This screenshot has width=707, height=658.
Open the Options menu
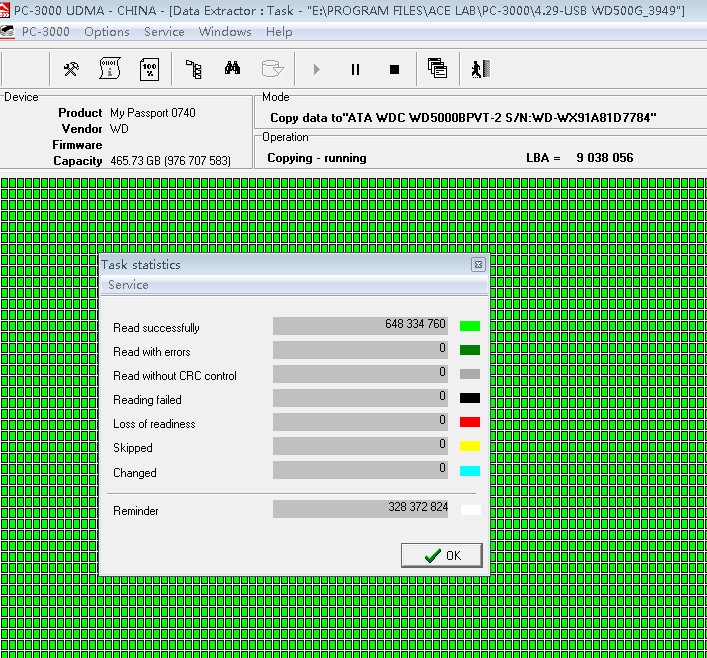click(107, 31)
